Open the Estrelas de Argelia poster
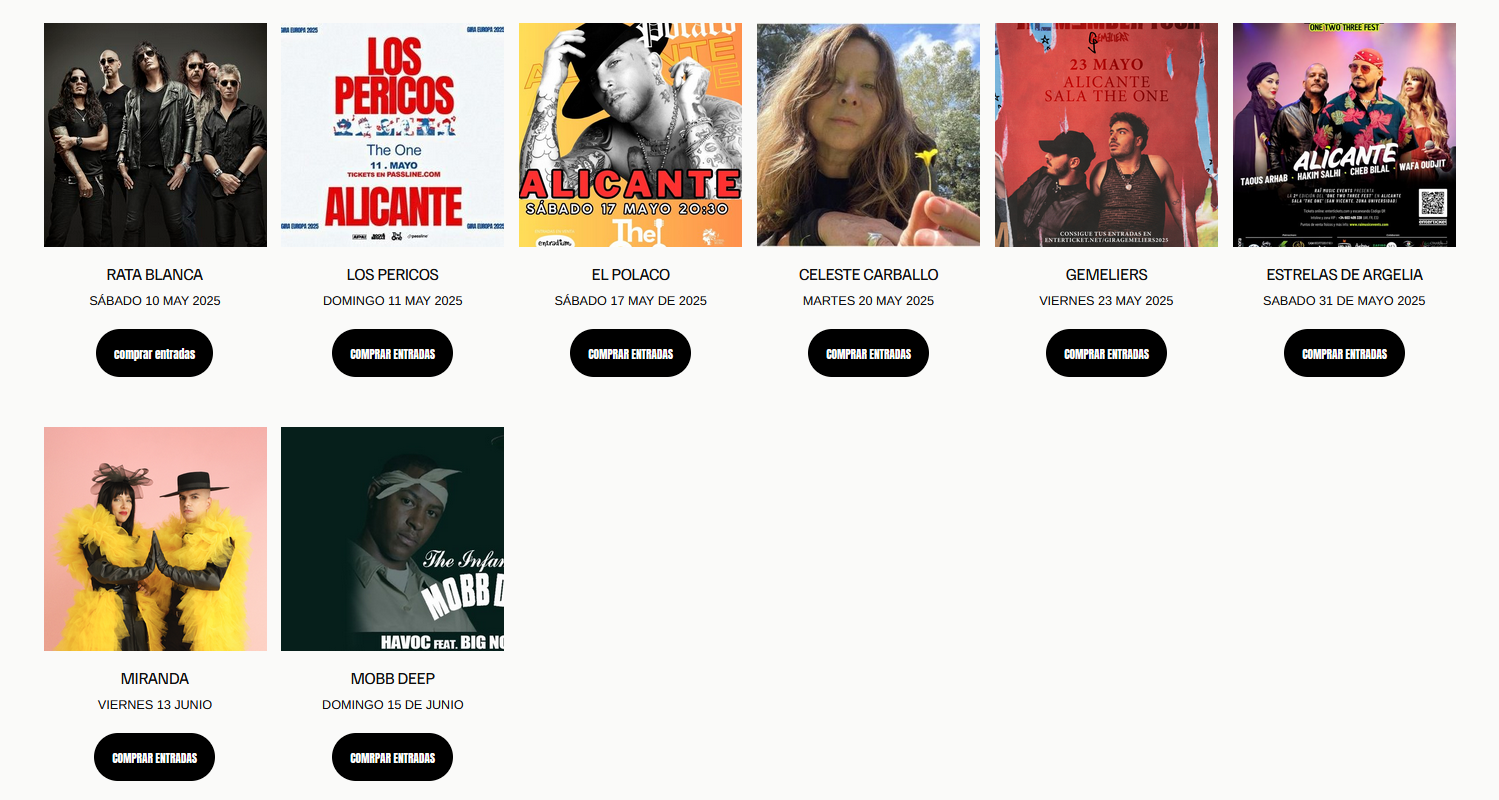Viewport: 1499px width, 800px height. pyautogui.click(x=1344, y=135)
